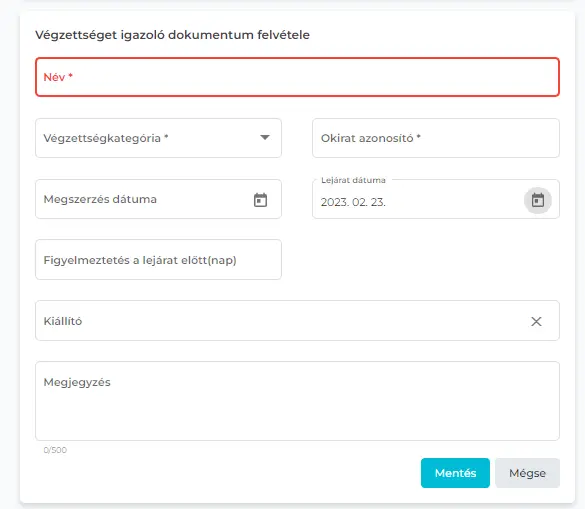The height and width of the screenshot is (509, 585).
Task: Cancel with the Mégse button
Action: tap(527, 473)
